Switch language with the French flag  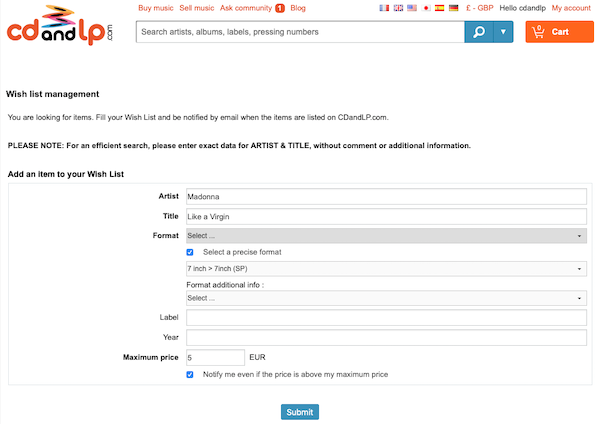coord(384,8)
